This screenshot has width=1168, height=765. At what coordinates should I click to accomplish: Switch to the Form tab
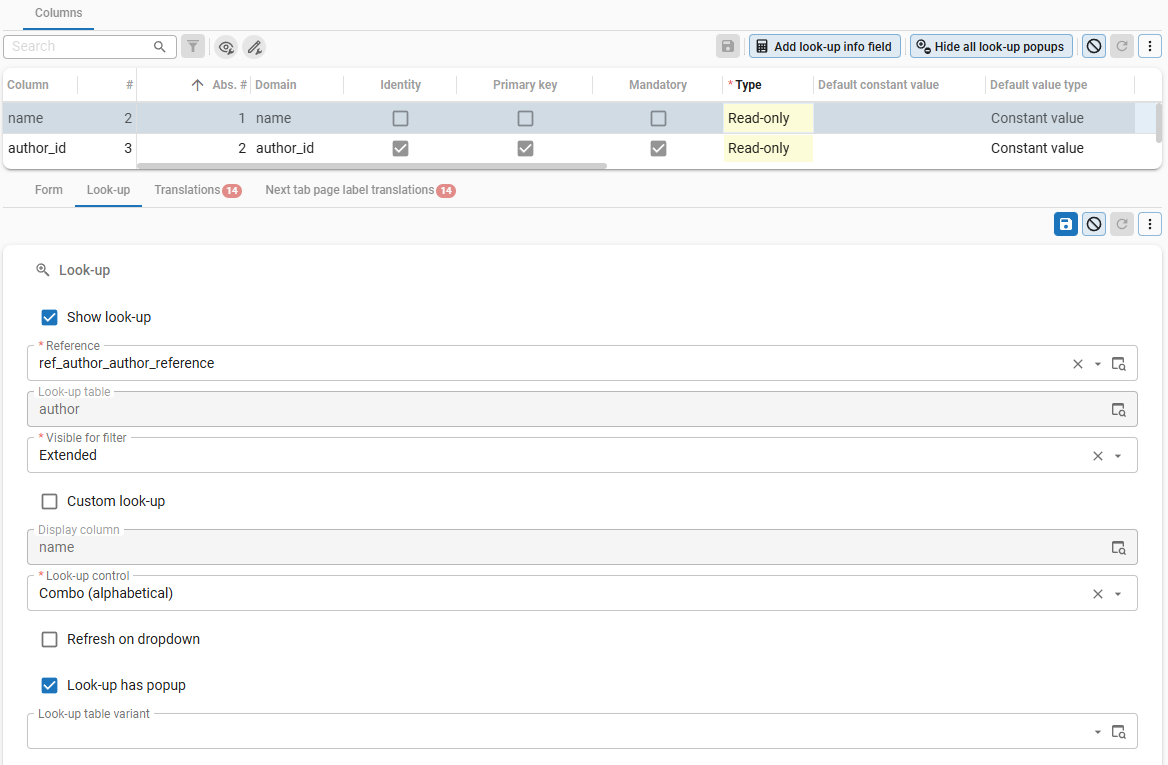[49, 190]
